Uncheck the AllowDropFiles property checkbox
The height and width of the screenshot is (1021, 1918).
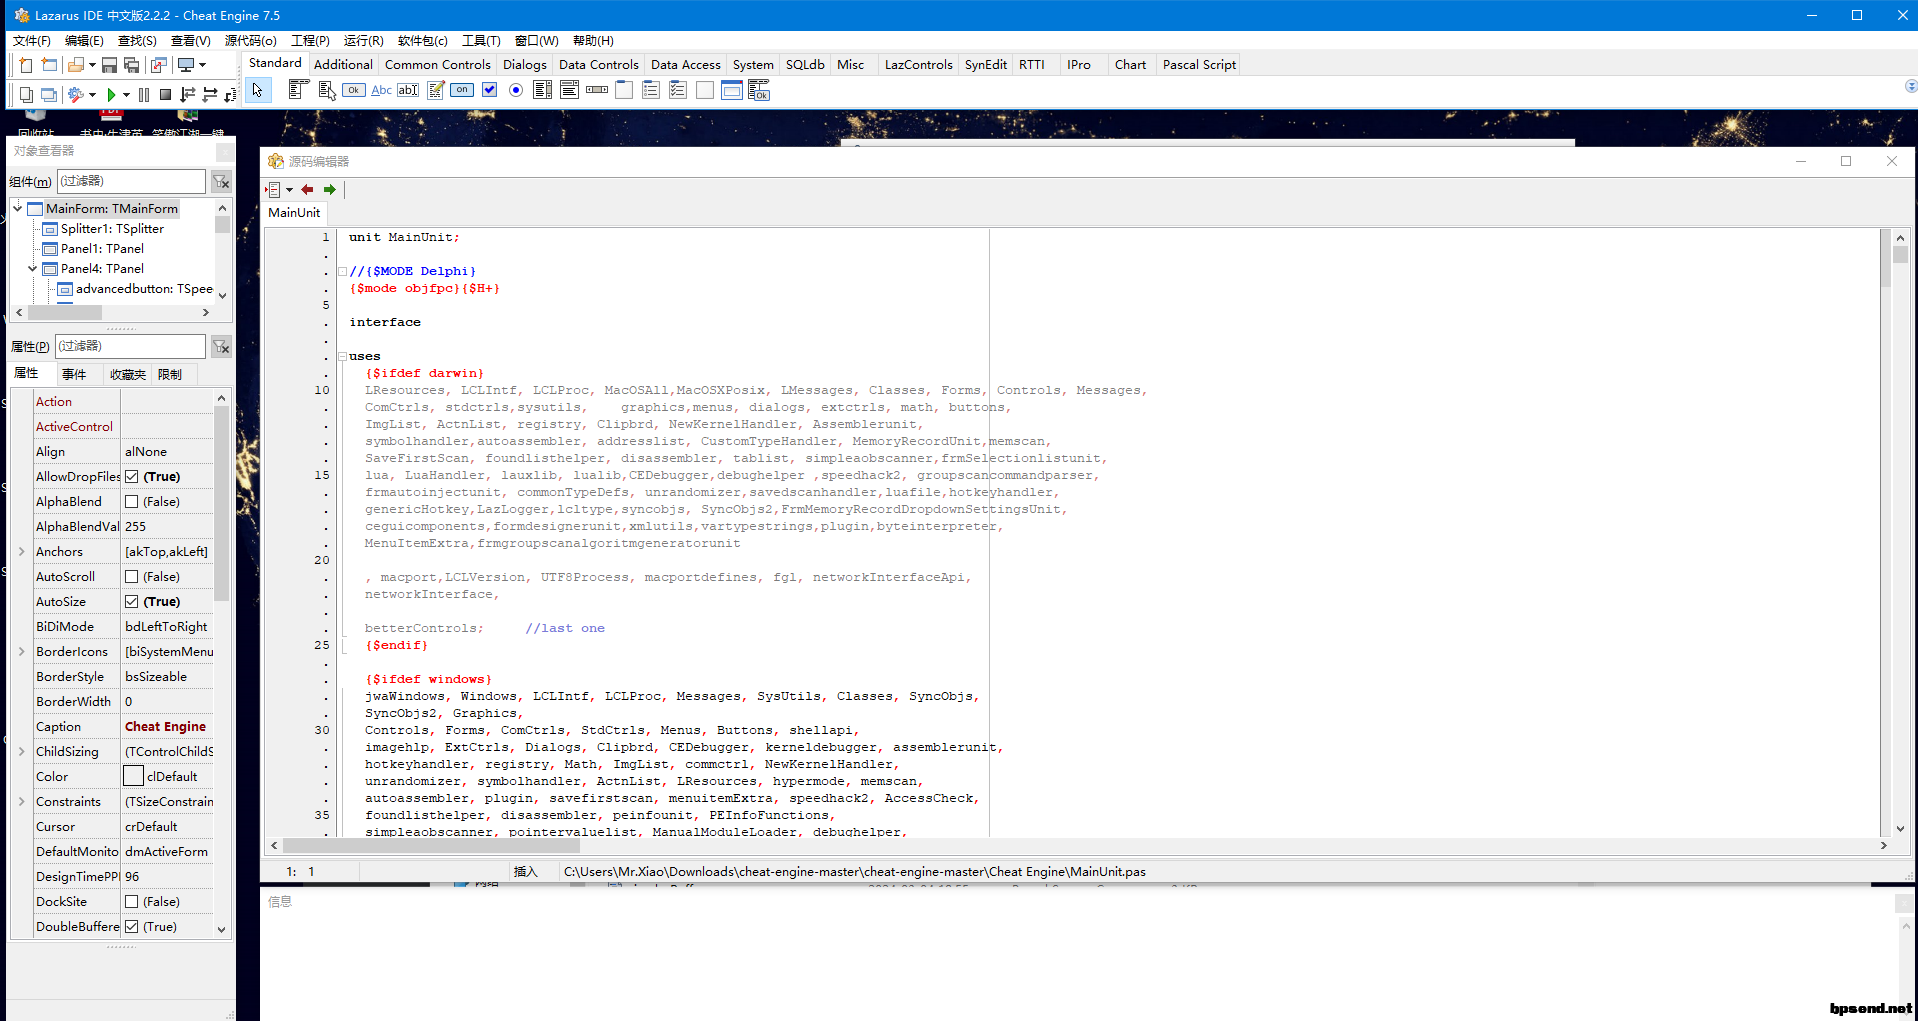(131, 477)
